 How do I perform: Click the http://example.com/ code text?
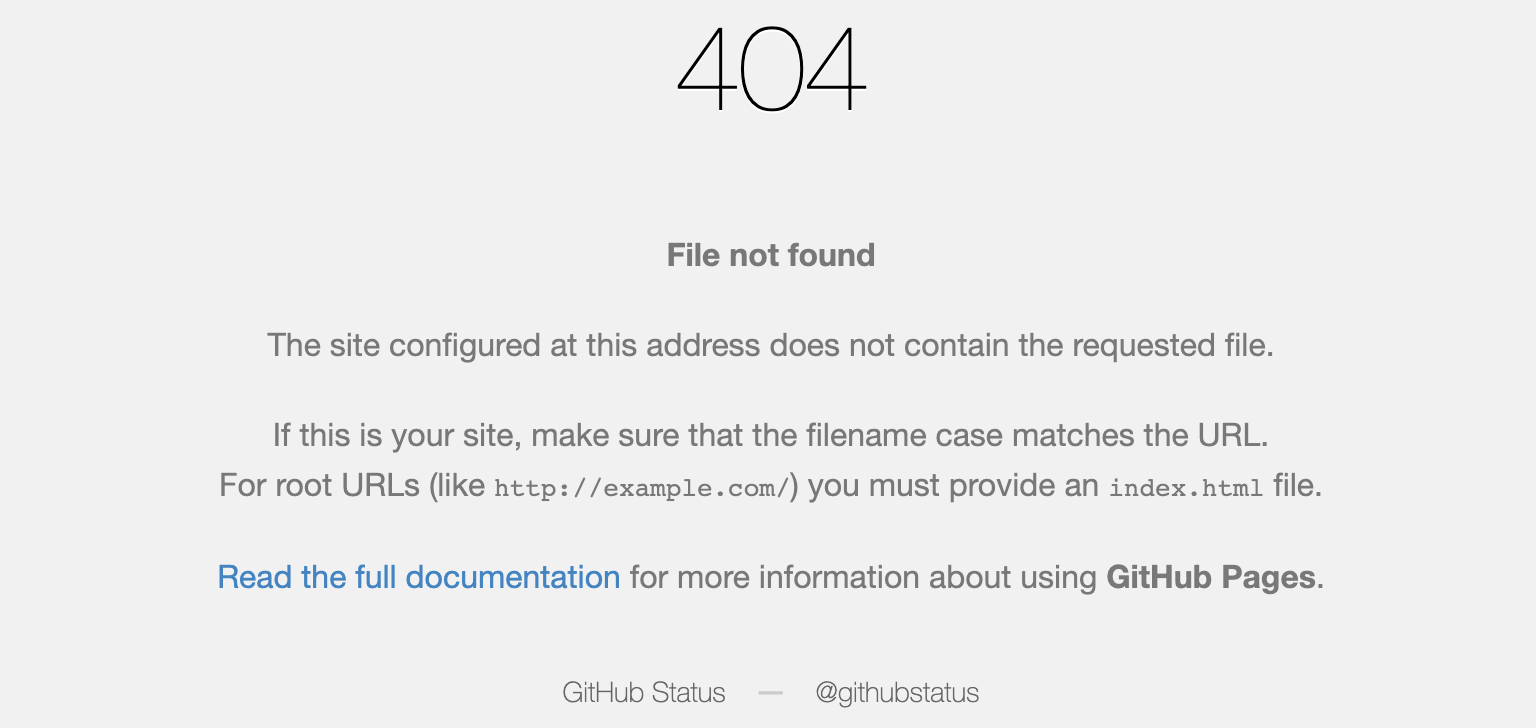642,488
